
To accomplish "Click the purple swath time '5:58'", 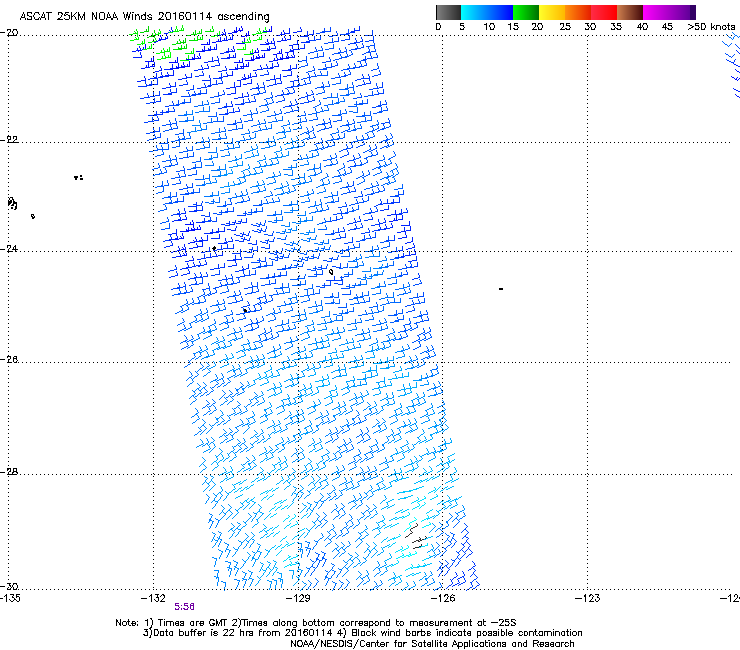I will pyautogui.click(x=185, y=607).
